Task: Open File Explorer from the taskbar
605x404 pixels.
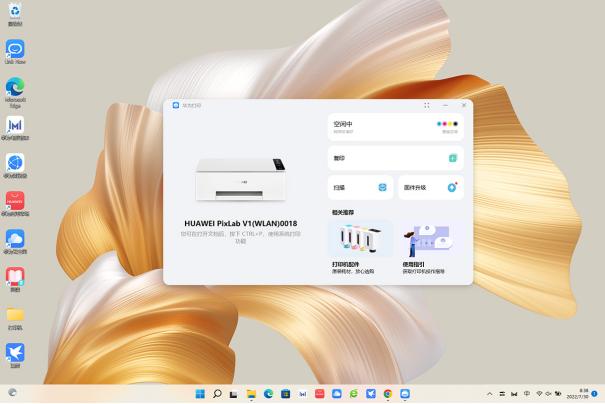Action: (x=251, y=394)
